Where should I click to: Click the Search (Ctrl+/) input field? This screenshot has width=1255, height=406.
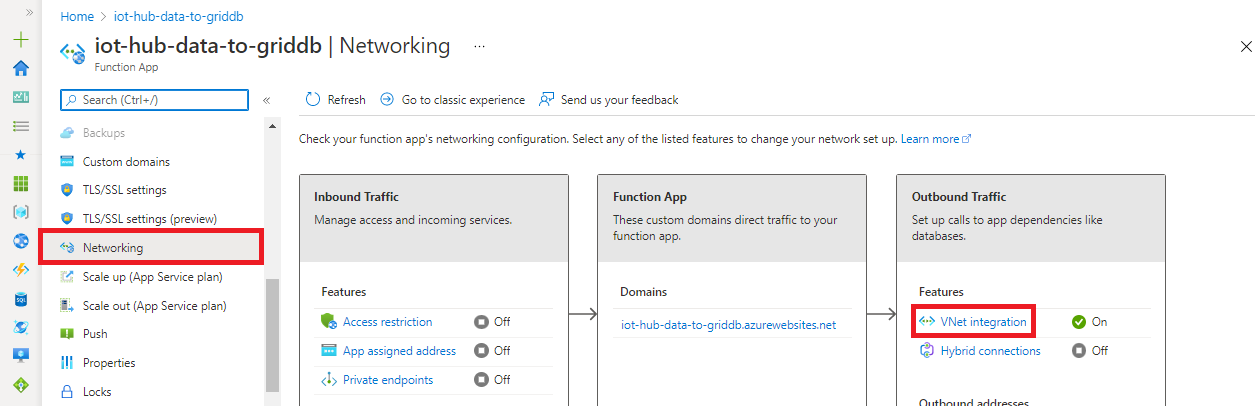(x=155, y=100)
